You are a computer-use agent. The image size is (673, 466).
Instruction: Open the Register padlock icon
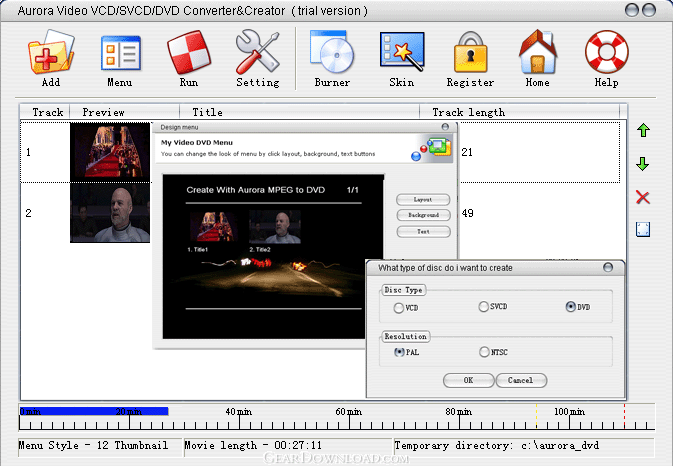tap(470, 52)
